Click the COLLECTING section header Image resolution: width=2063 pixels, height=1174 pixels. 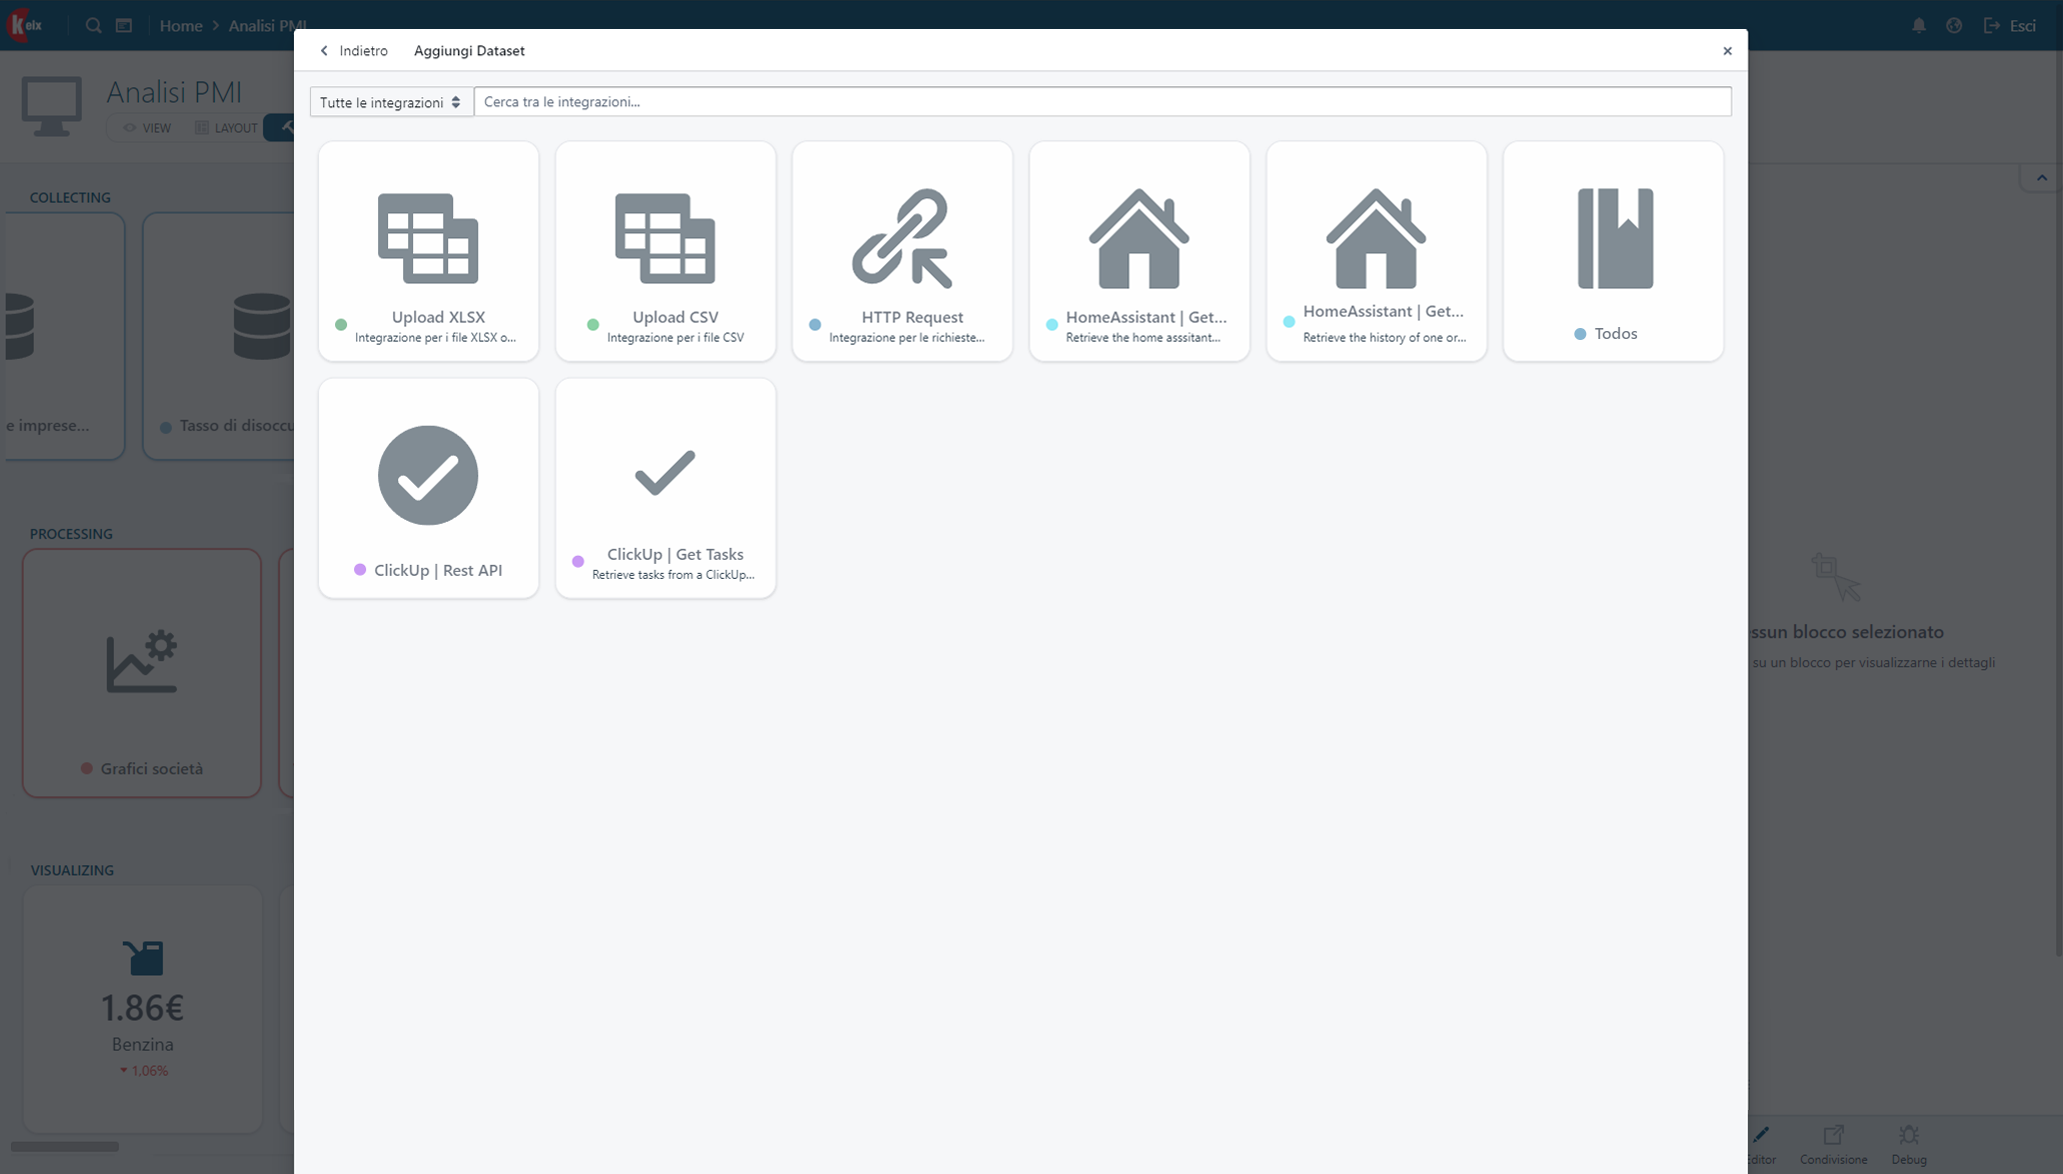70,197
